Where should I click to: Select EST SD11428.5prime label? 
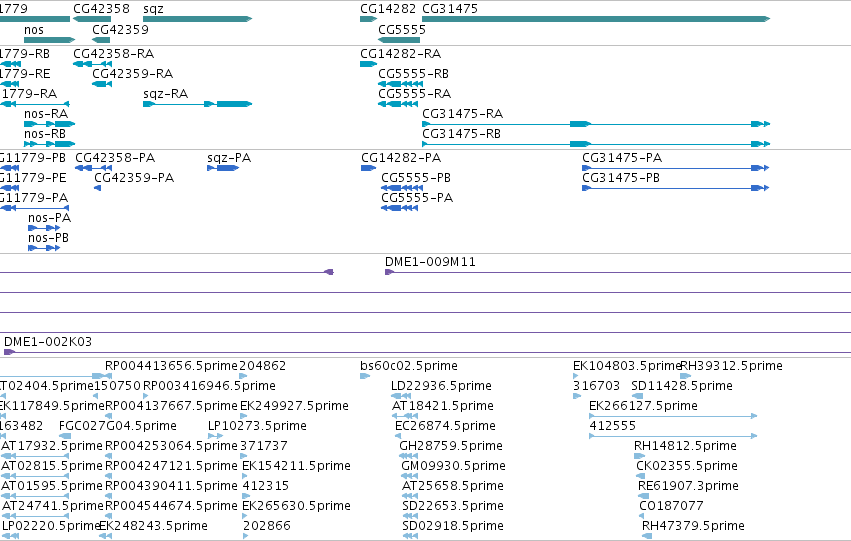point(682,386)
